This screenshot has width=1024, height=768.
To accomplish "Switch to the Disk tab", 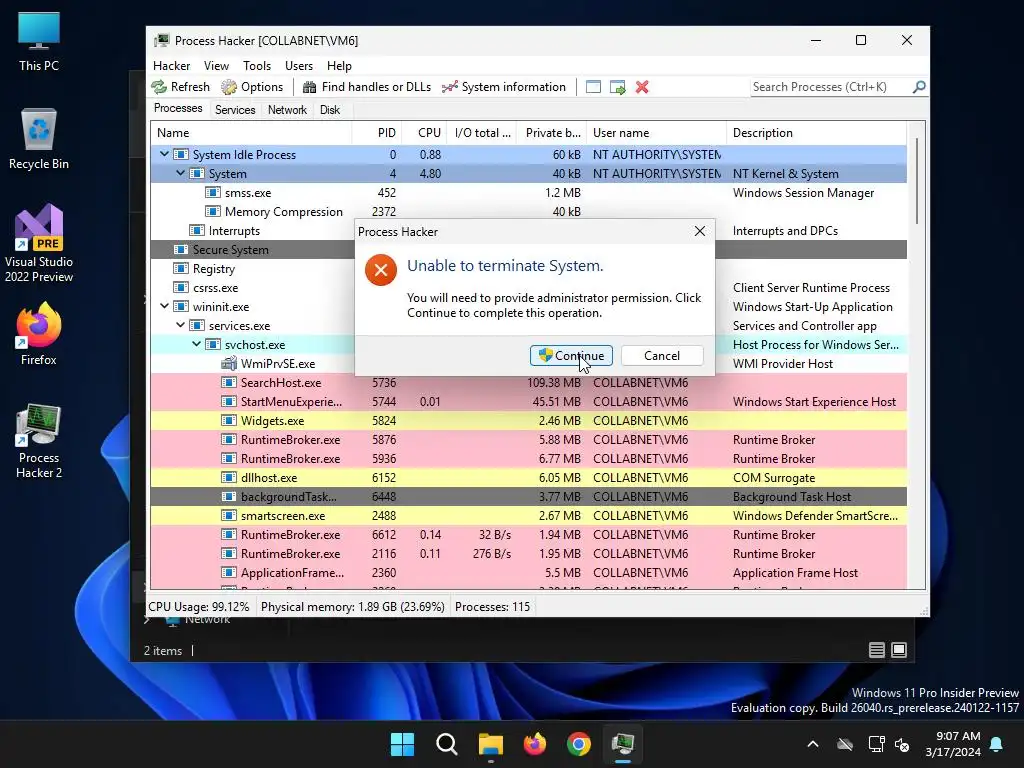I will (330, 110).
